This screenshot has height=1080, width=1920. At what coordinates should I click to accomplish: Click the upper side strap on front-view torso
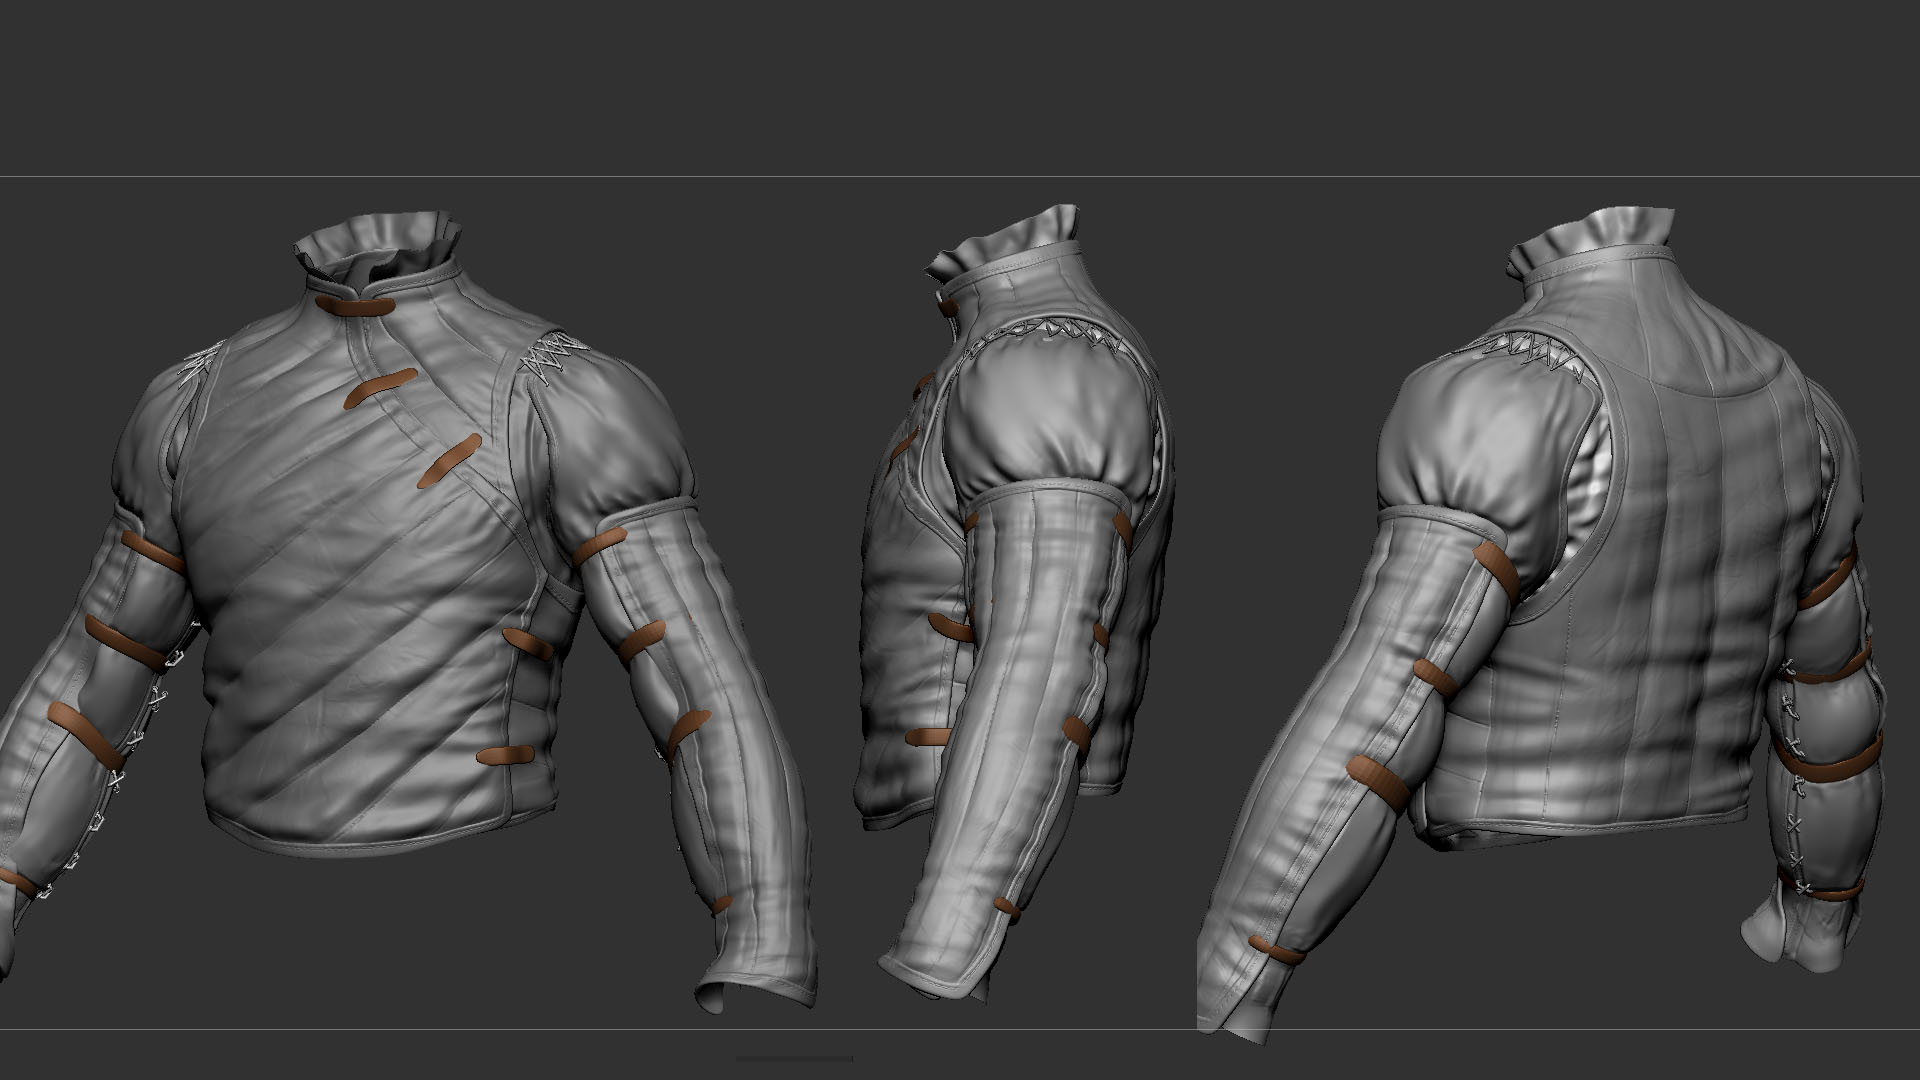pyautogui.click(x=526, y=644)
